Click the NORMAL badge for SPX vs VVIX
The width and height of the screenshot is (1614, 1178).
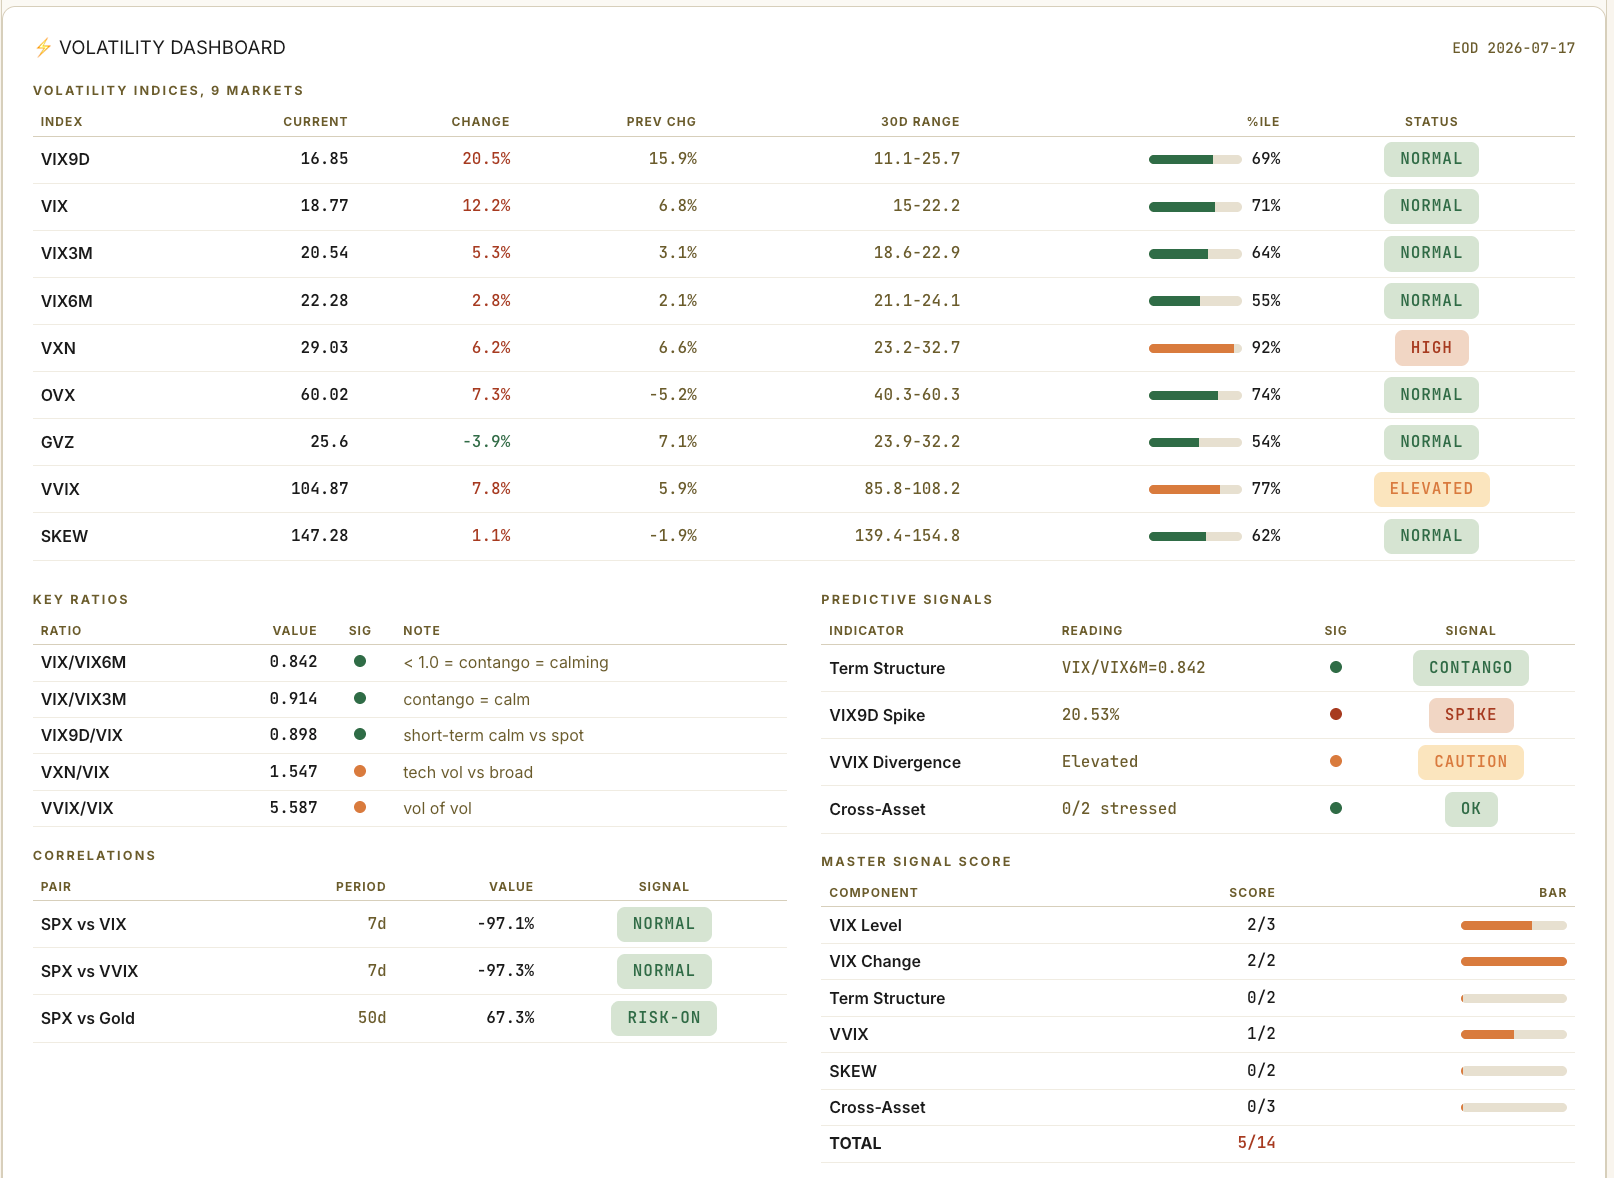point(664,971)
